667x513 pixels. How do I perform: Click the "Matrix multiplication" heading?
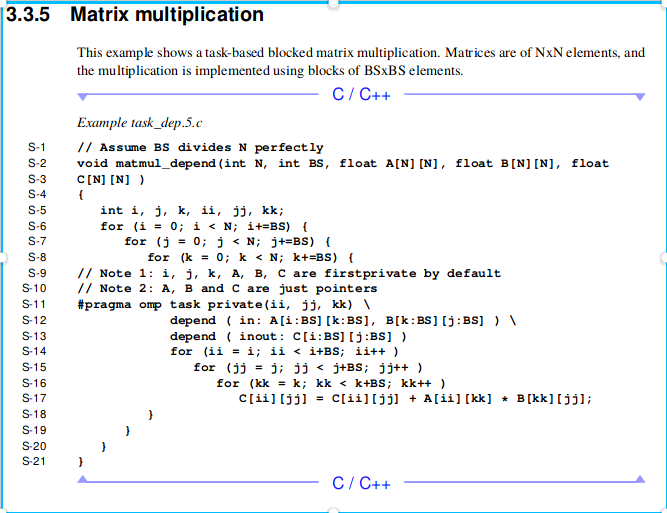click(167, 15)
